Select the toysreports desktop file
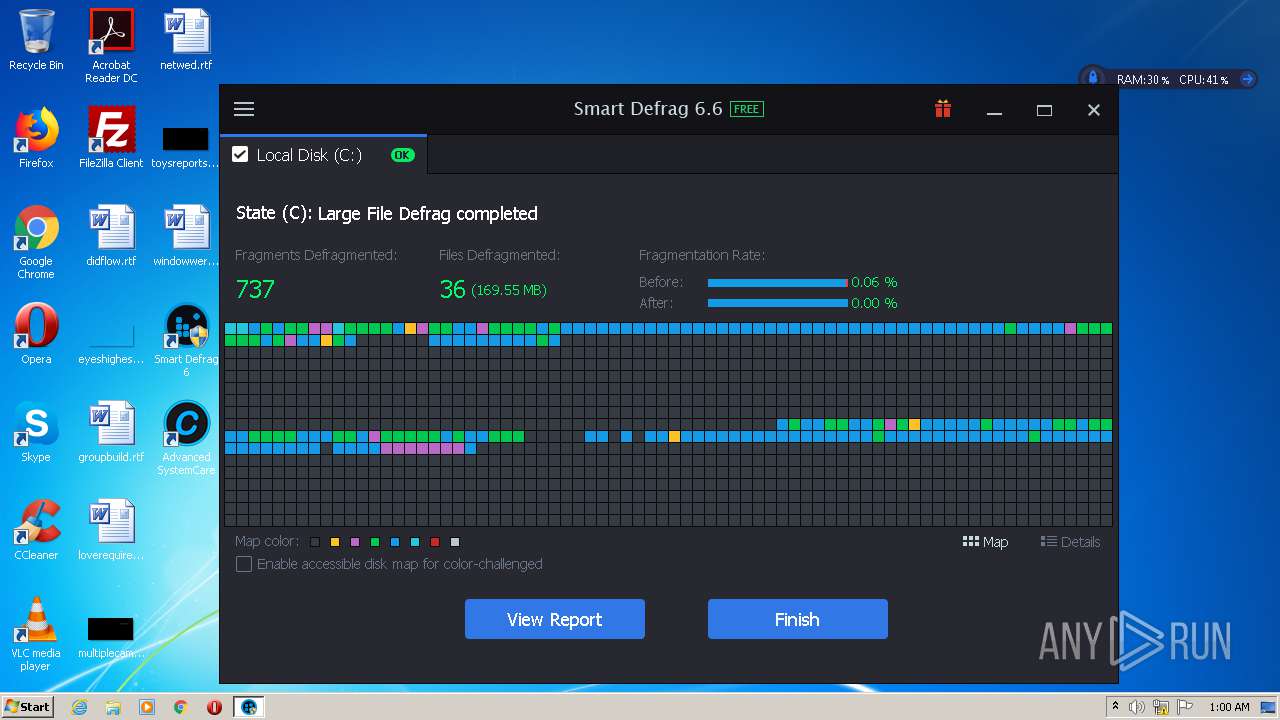Viewport: 1280px width, 720px height. pyautogui.click(x=186, y=145)
